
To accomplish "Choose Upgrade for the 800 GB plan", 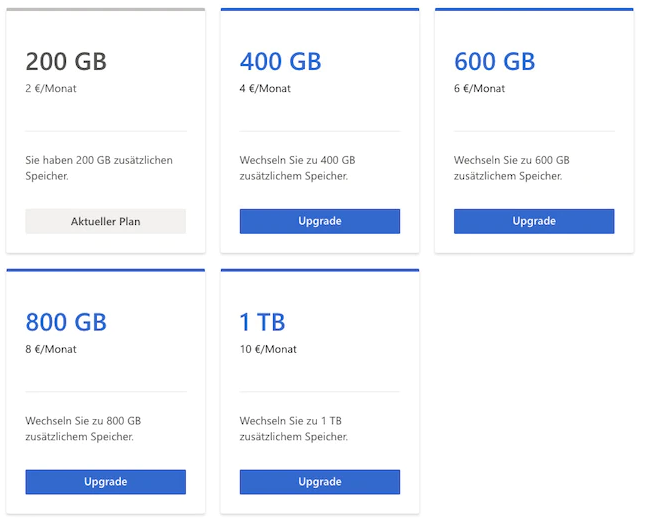I will (x=105, y=482).
